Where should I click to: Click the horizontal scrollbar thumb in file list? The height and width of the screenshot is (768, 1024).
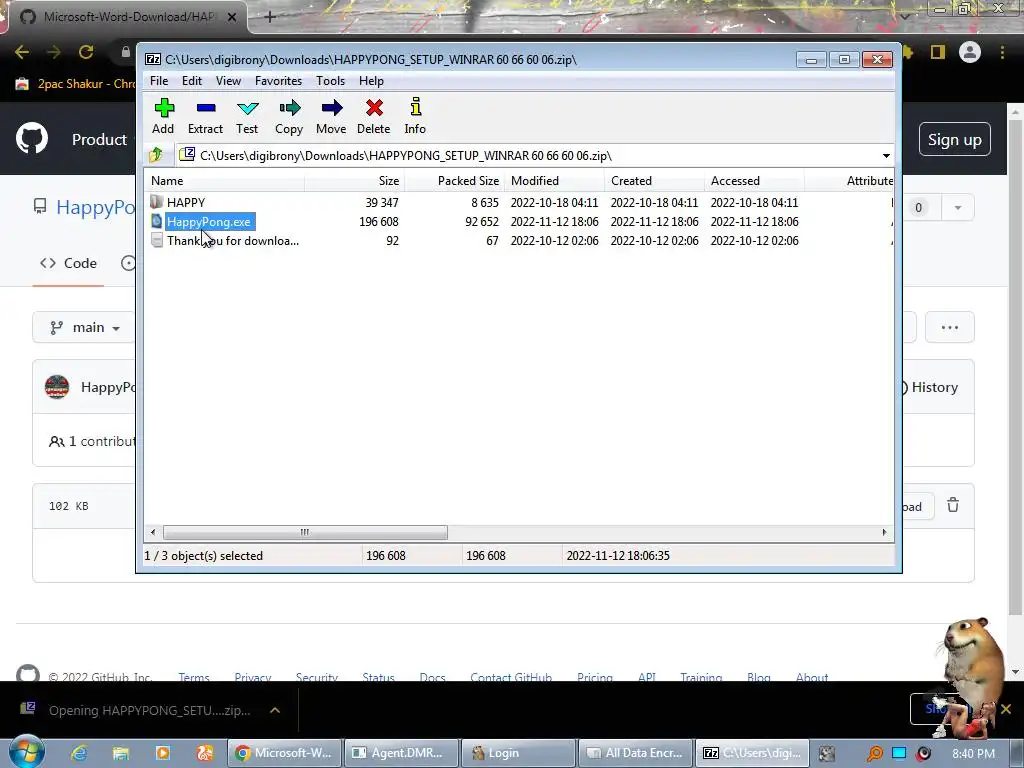[x=305, y=532]
